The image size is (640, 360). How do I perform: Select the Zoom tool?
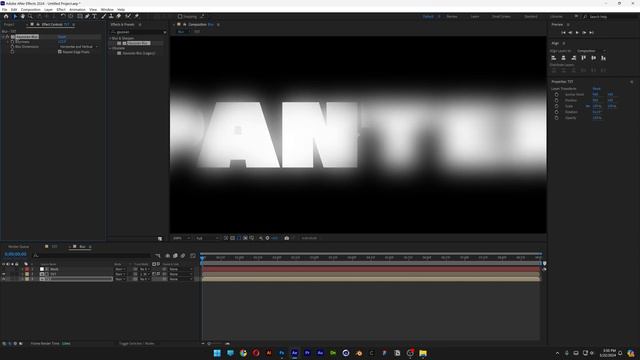(31, 16)
